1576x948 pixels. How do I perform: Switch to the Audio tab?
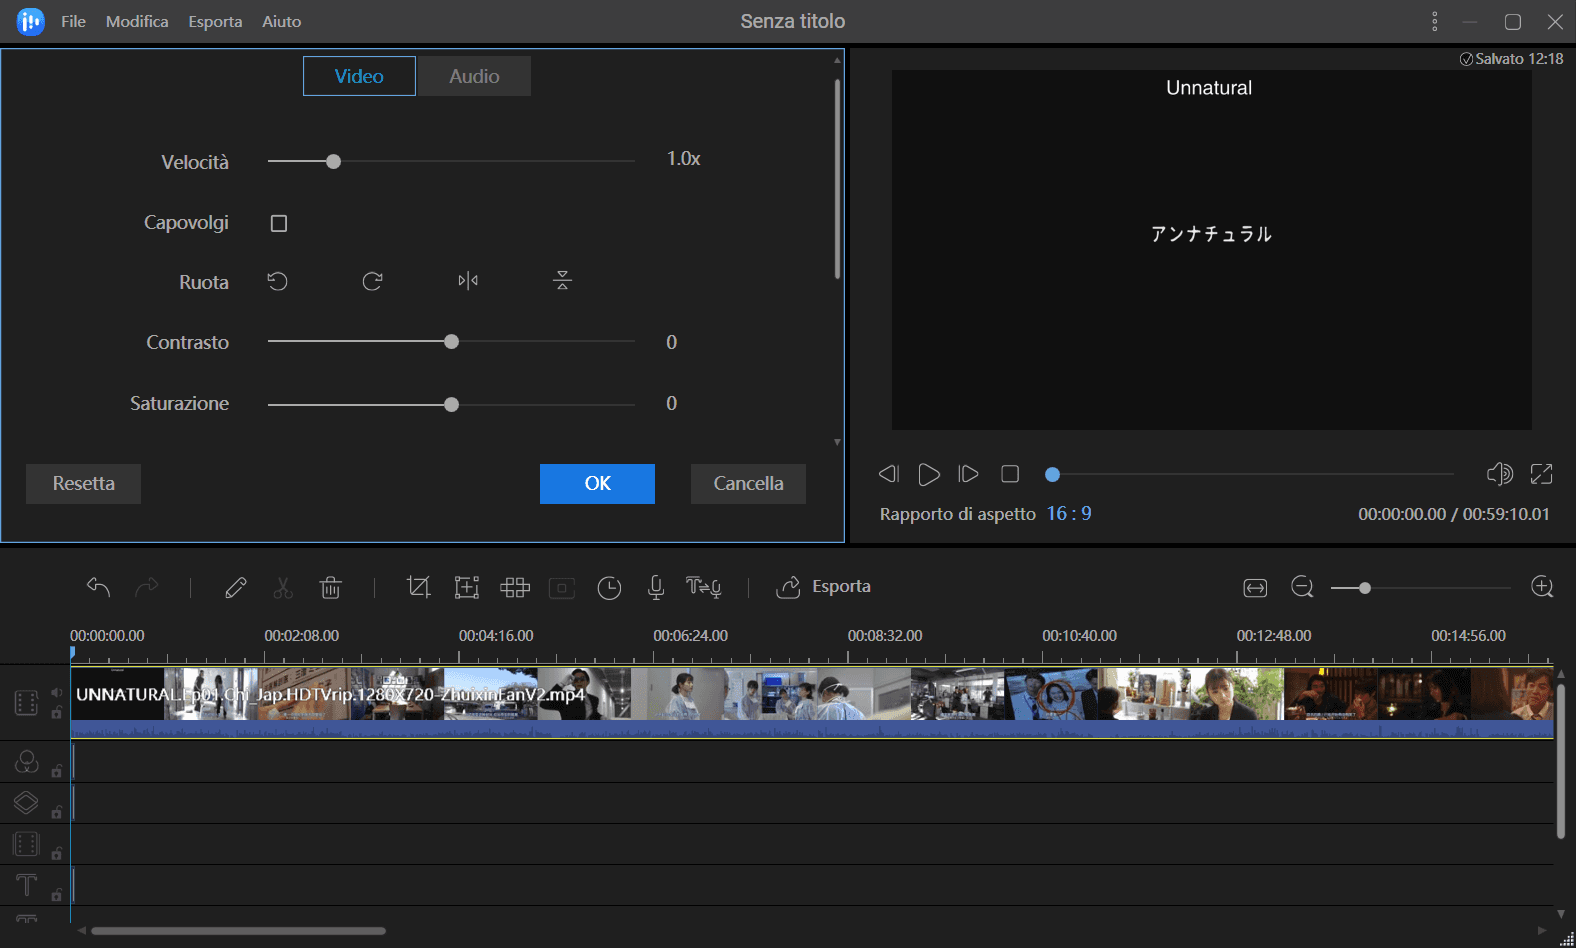474,76
